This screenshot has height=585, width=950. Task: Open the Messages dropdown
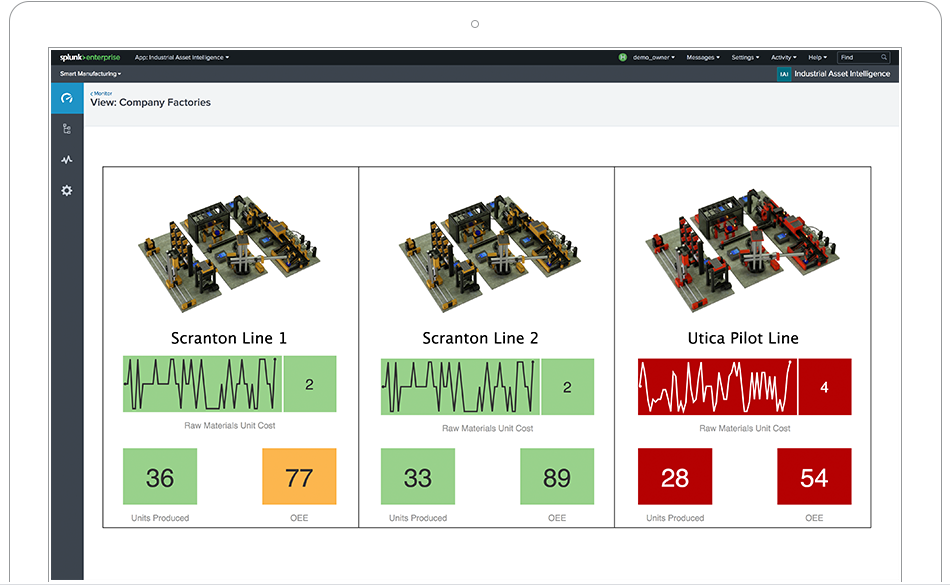coord(703,58)
